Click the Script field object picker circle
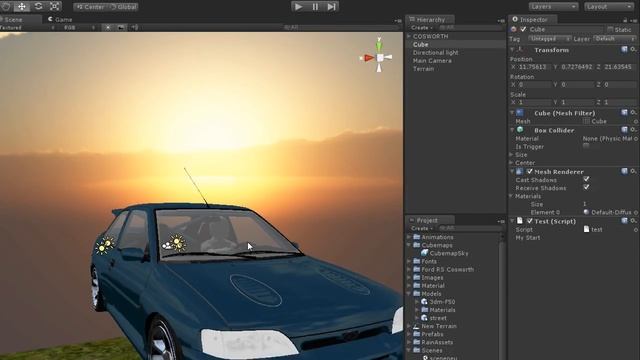The image size is (640, 360). [x=636, y=230]
